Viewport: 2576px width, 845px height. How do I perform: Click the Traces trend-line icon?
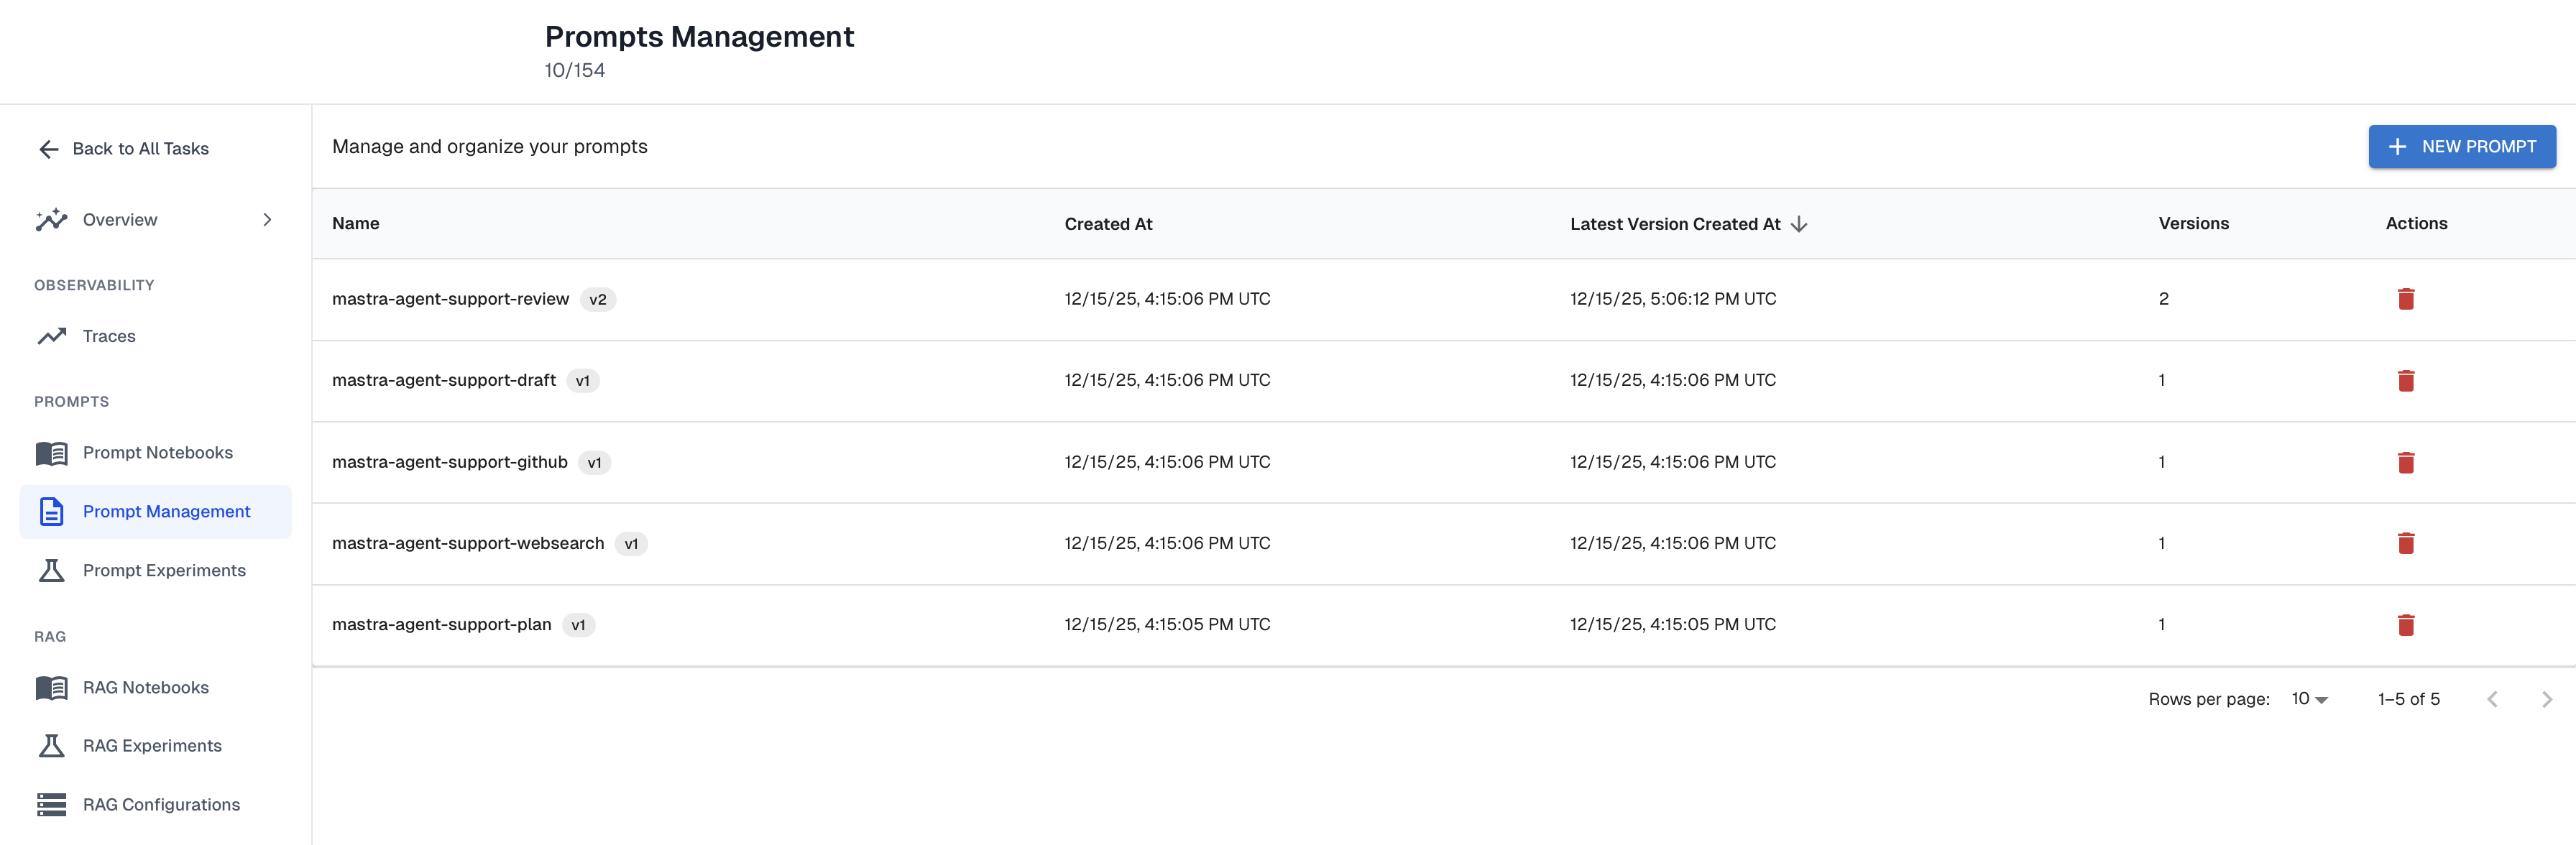(x=51, y=336)
